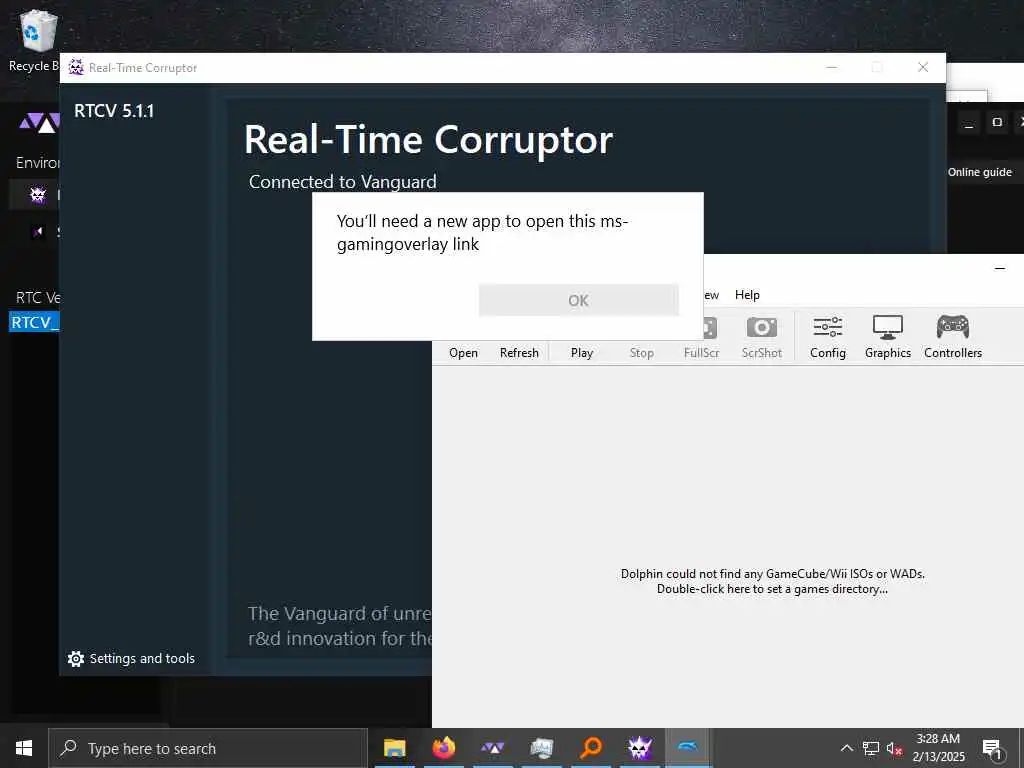Open the magnifier search app in taskbar

pos(590,748)
